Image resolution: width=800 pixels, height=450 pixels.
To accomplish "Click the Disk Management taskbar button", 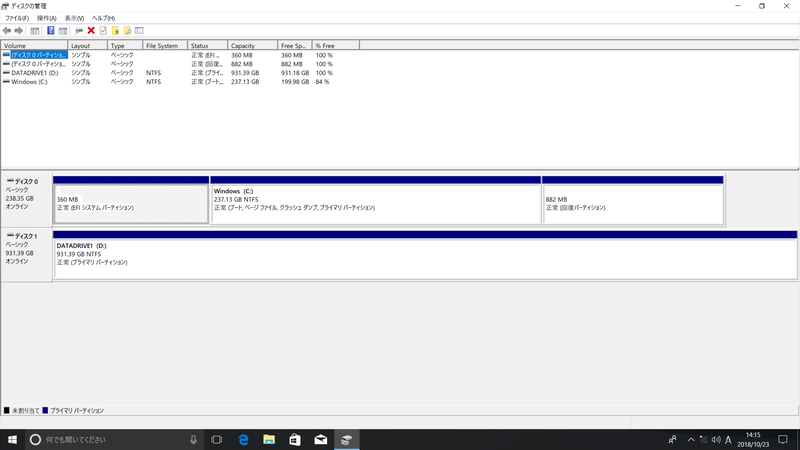I will tap(347, 439).
